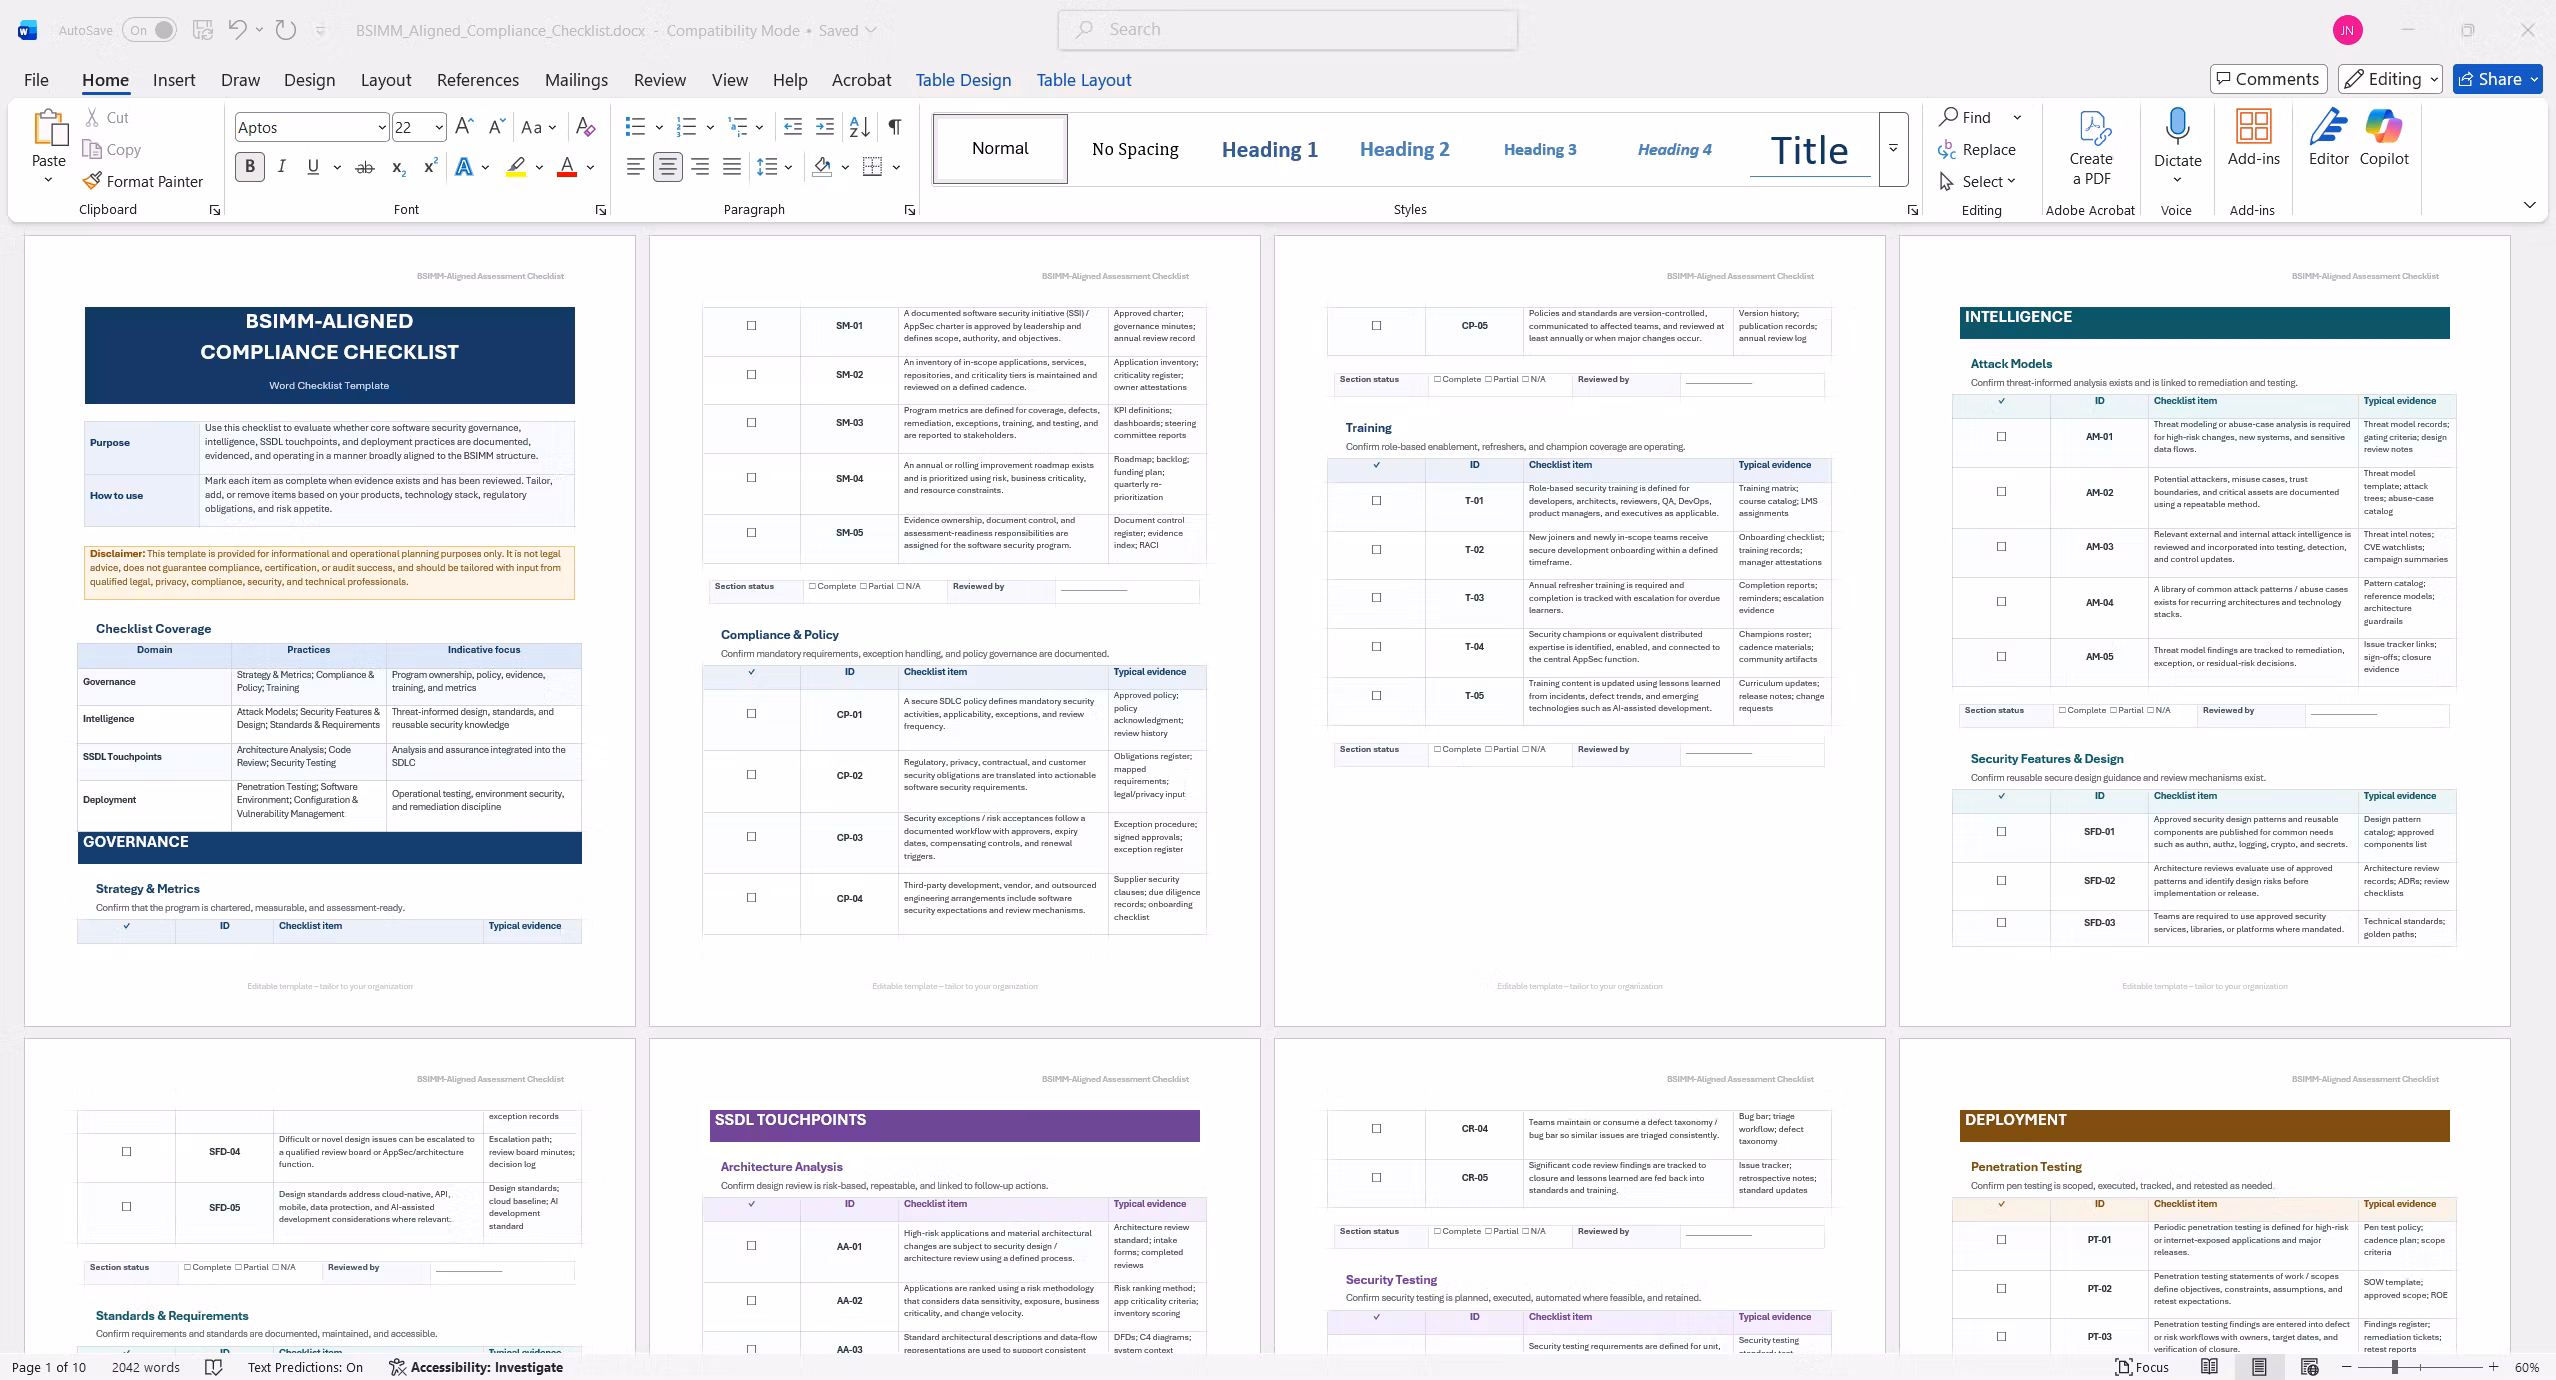Click the Format Painter brush icon
Screen dimensions: 2556x1380
click(x=92, y=181)
